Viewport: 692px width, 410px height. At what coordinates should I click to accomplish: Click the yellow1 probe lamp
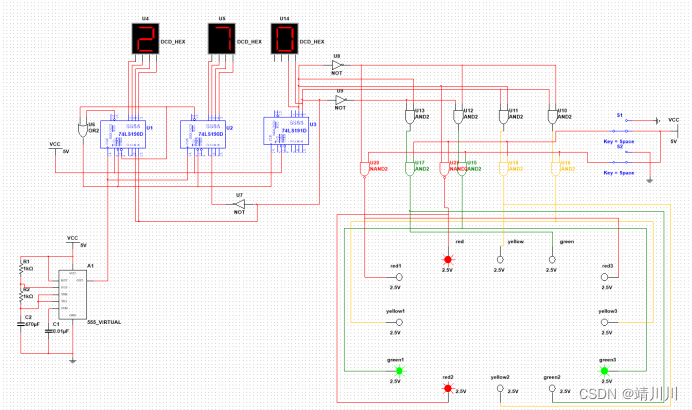point(399,323)
